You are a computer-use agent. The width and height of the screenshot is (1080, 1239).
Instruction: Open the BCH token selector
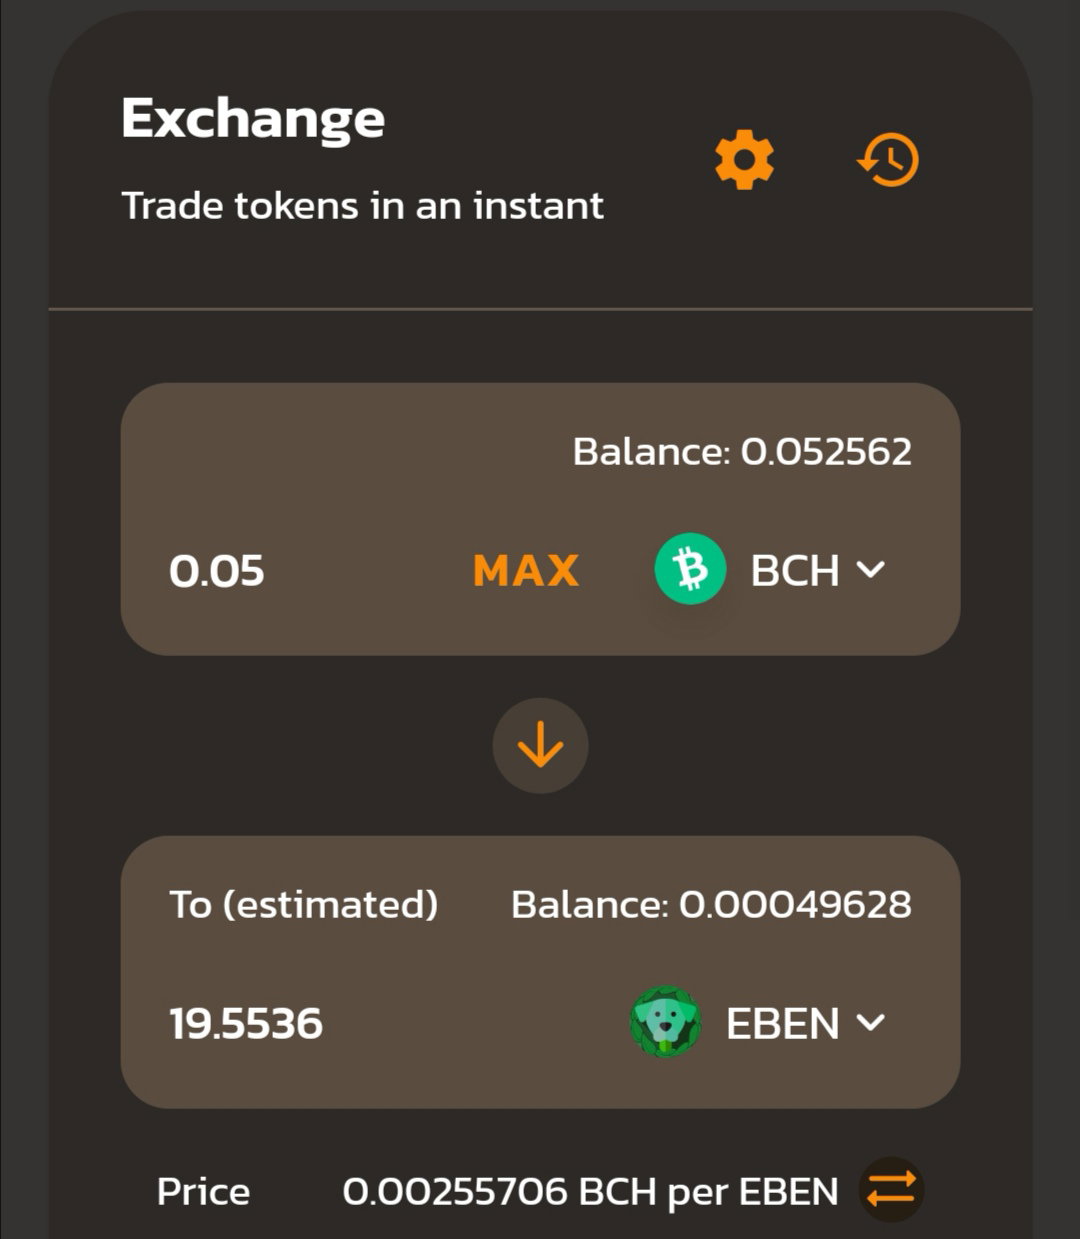[772, 570]
